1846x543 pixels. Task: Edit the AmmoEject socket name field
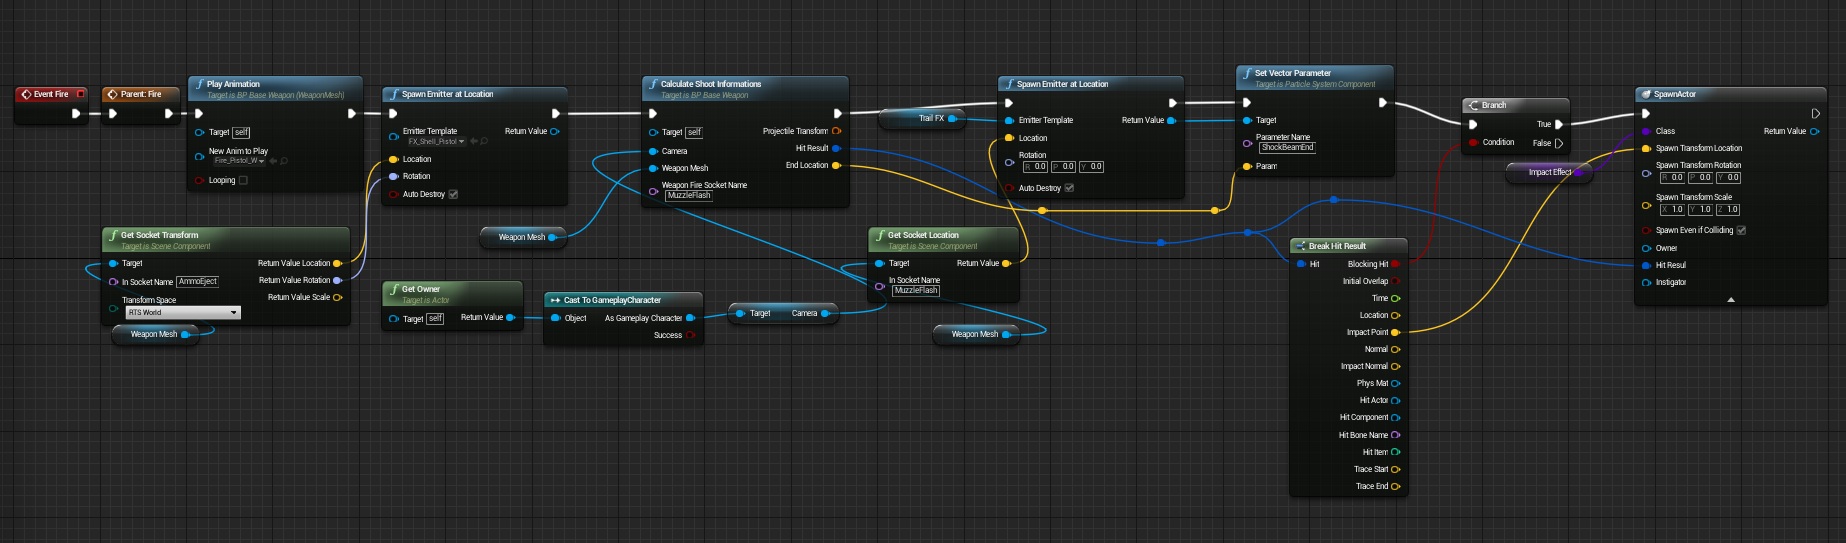[x=198, y=282]
